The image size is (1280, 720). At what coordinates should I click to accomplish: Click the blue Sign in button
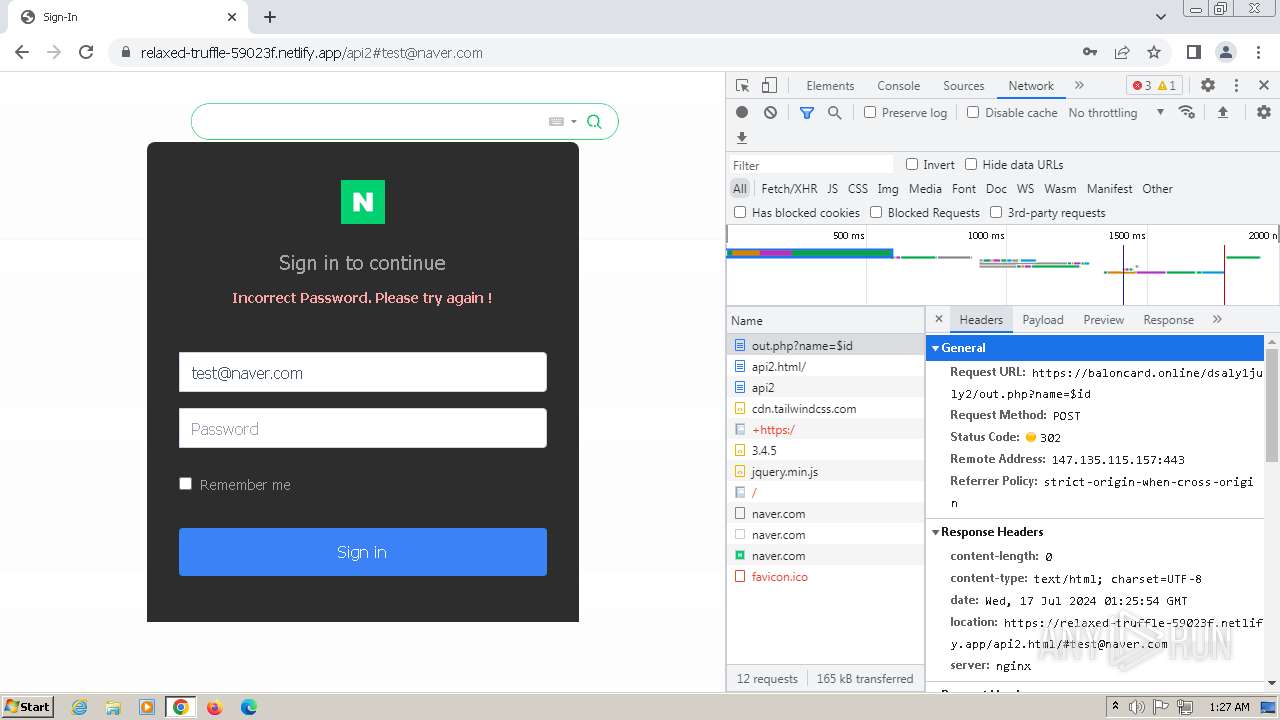click(x=363, y=552)
